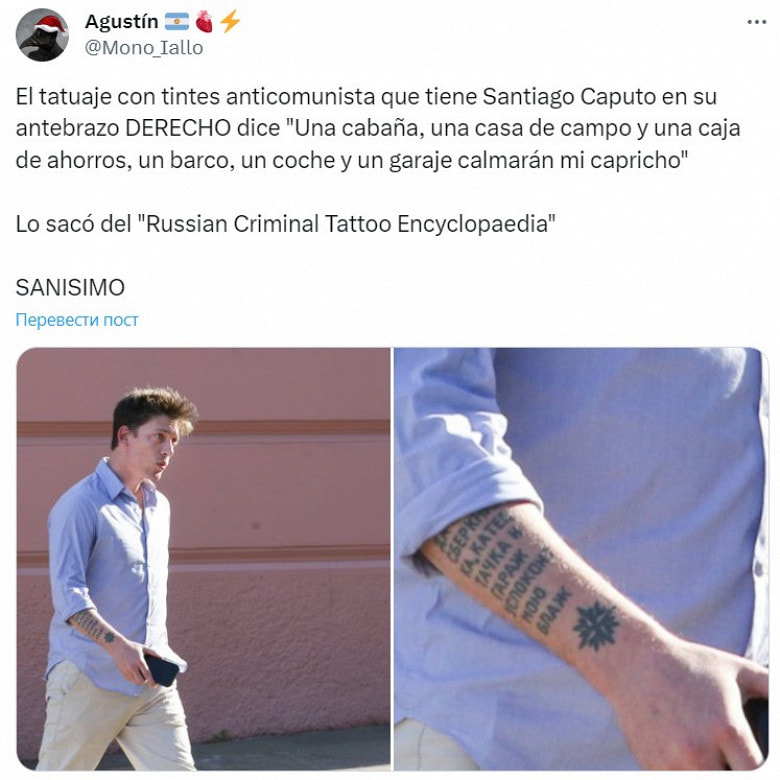Open the three-dot more options menu
Viewport: 780px width, 780px height.
tap(757, 22)
